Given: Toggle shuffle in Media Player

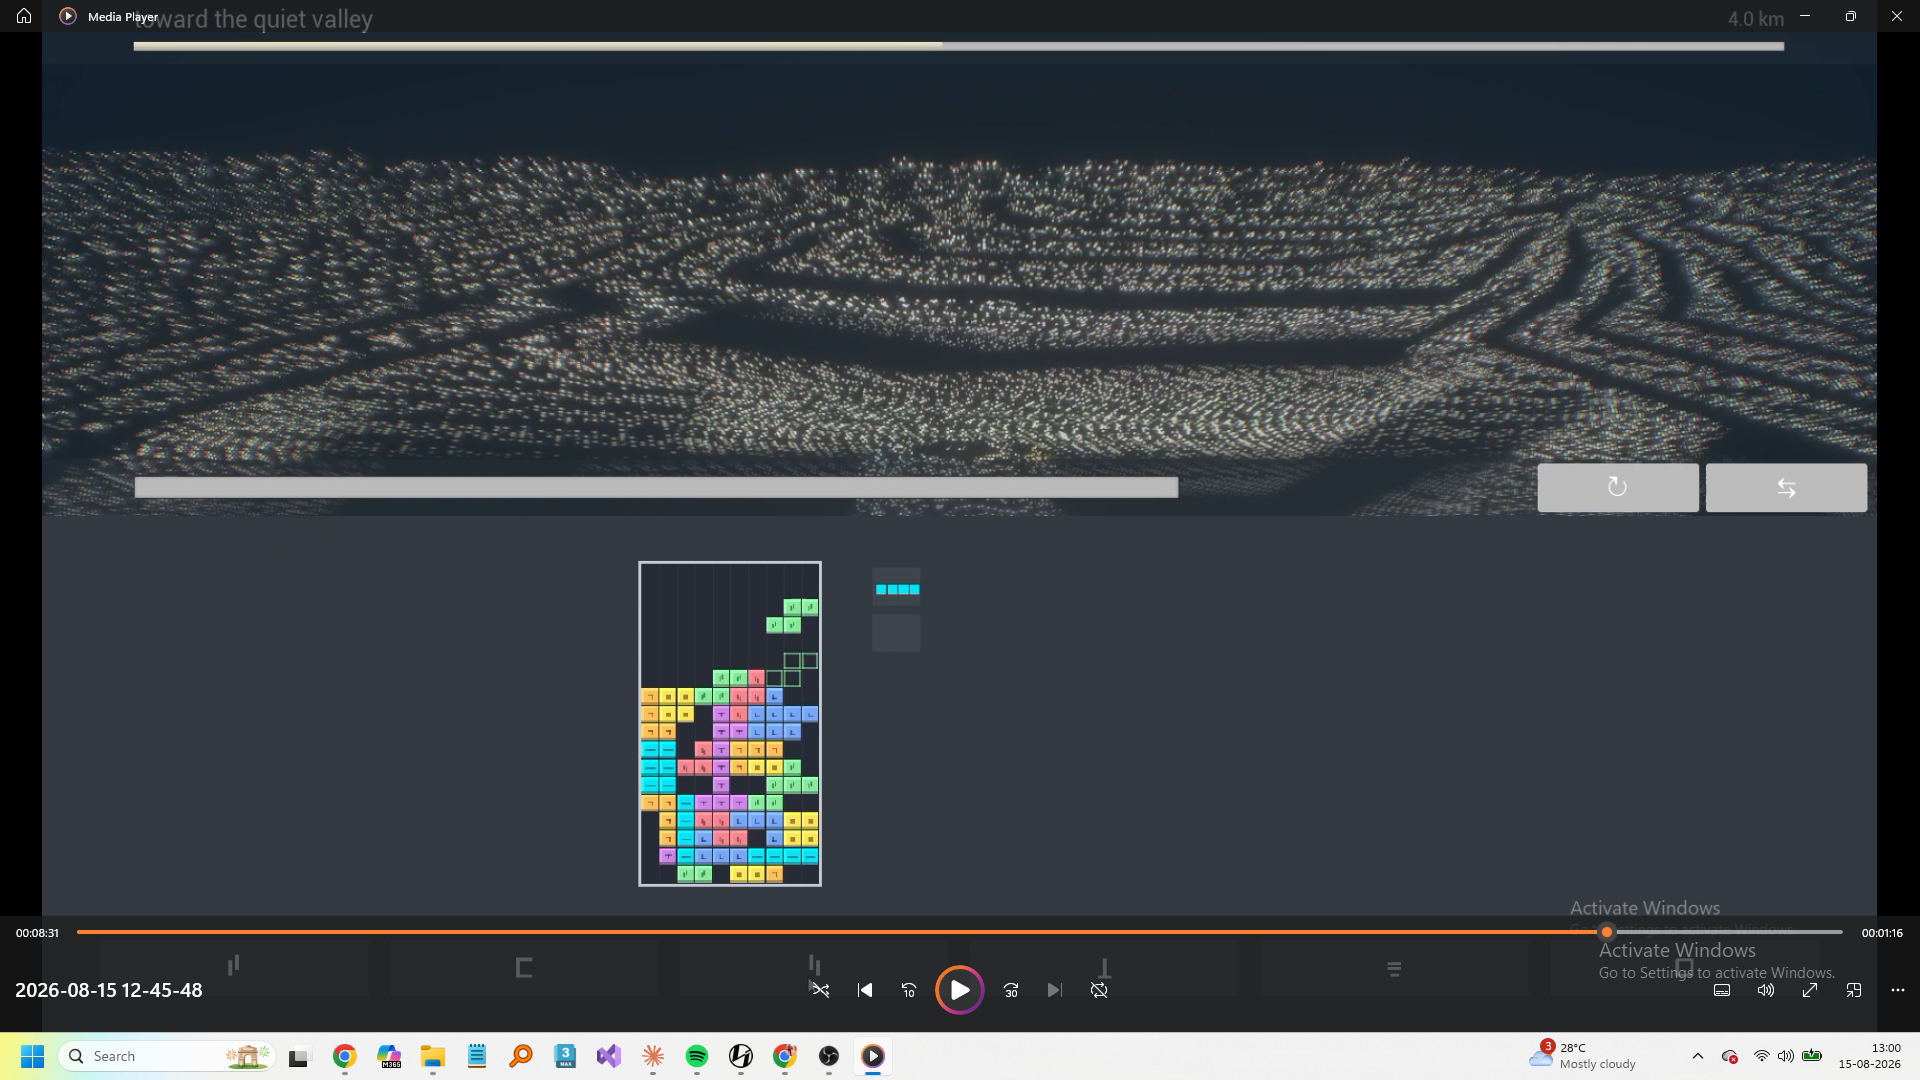Looking at the screenshot, I should (820, 990).
